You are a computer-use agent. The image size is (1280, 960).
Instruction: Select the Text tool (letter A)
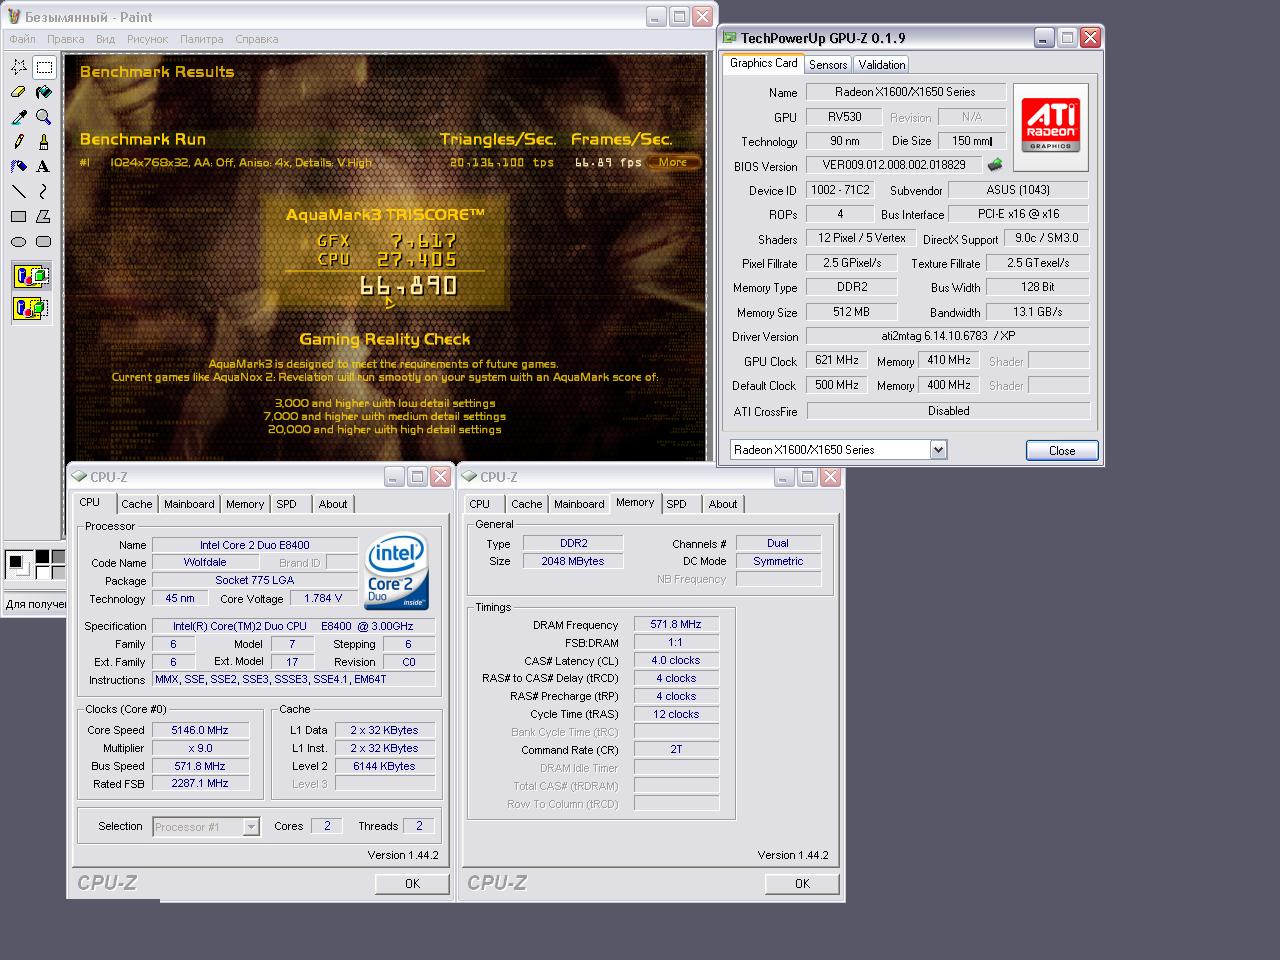44,167
